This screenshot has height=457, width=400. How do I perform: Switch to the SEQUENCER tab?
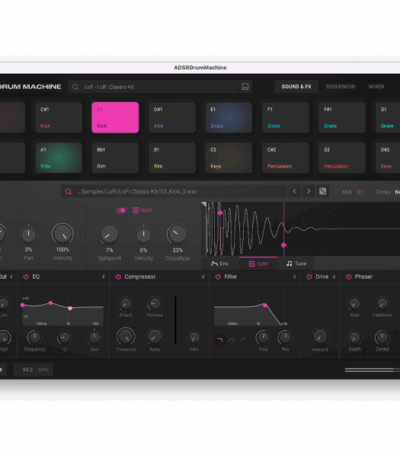click(x=340, y=87)
